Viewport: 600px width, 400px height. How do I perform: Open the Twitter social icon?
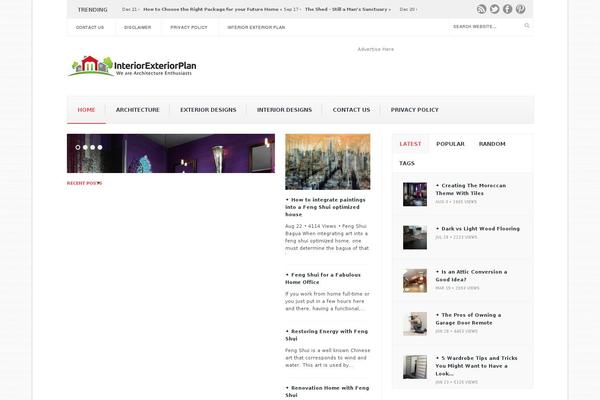pyautogui.click(x=494, y=9)
